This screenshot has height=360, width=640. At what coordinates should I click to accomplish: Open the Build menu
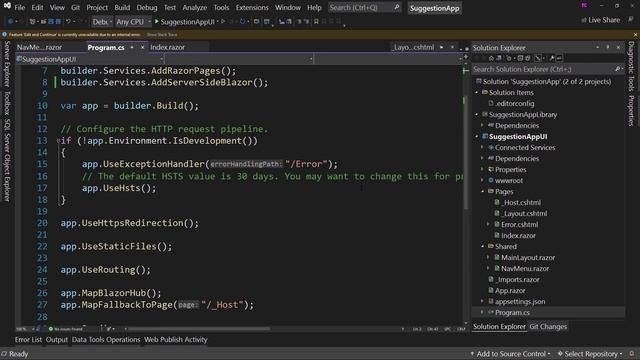click(122, 7)
